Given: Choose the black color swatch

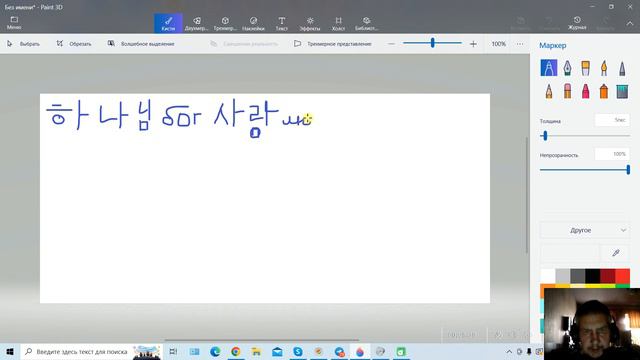Looking at the screenshot, I should (592, 276).
